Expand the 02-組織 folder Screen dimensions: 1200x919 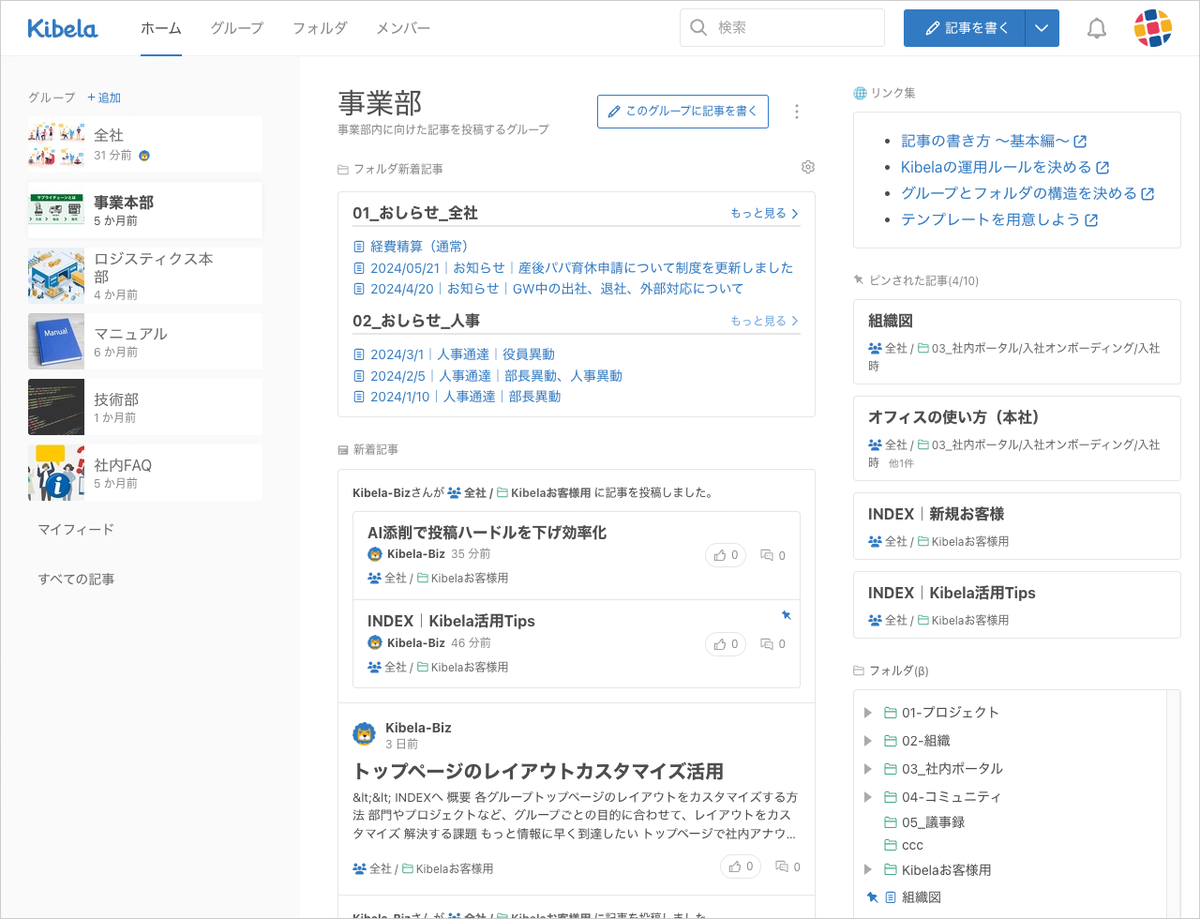coord(868,741)
